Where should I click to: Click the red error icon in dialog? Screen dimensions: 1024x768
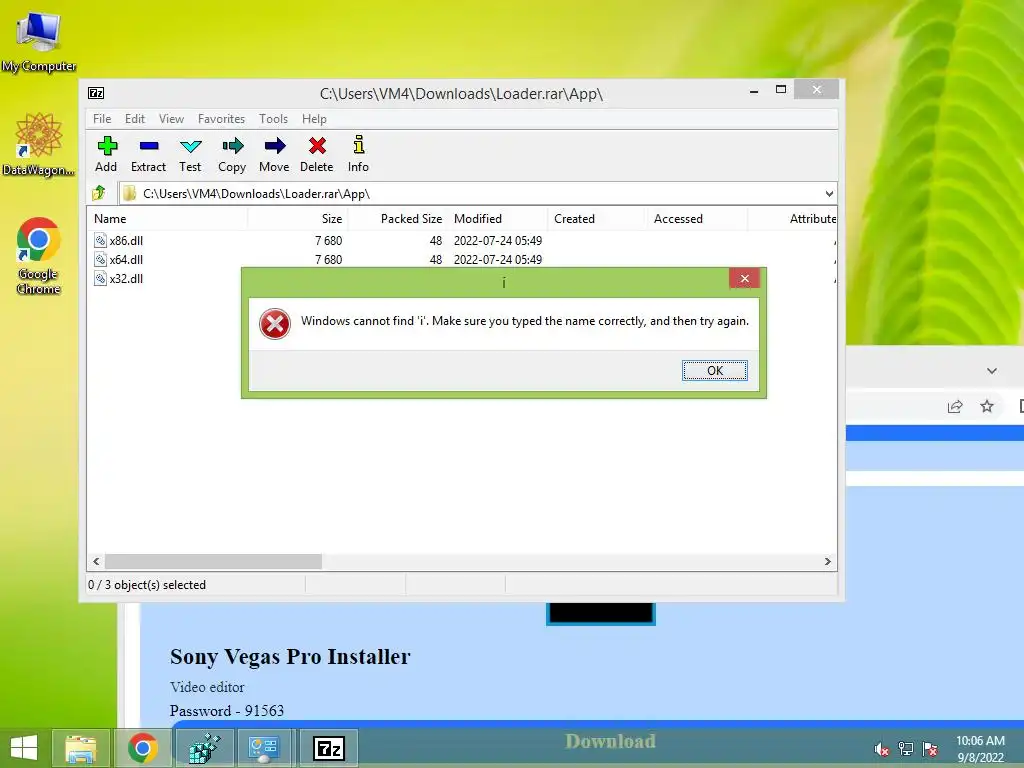[275, 324]
